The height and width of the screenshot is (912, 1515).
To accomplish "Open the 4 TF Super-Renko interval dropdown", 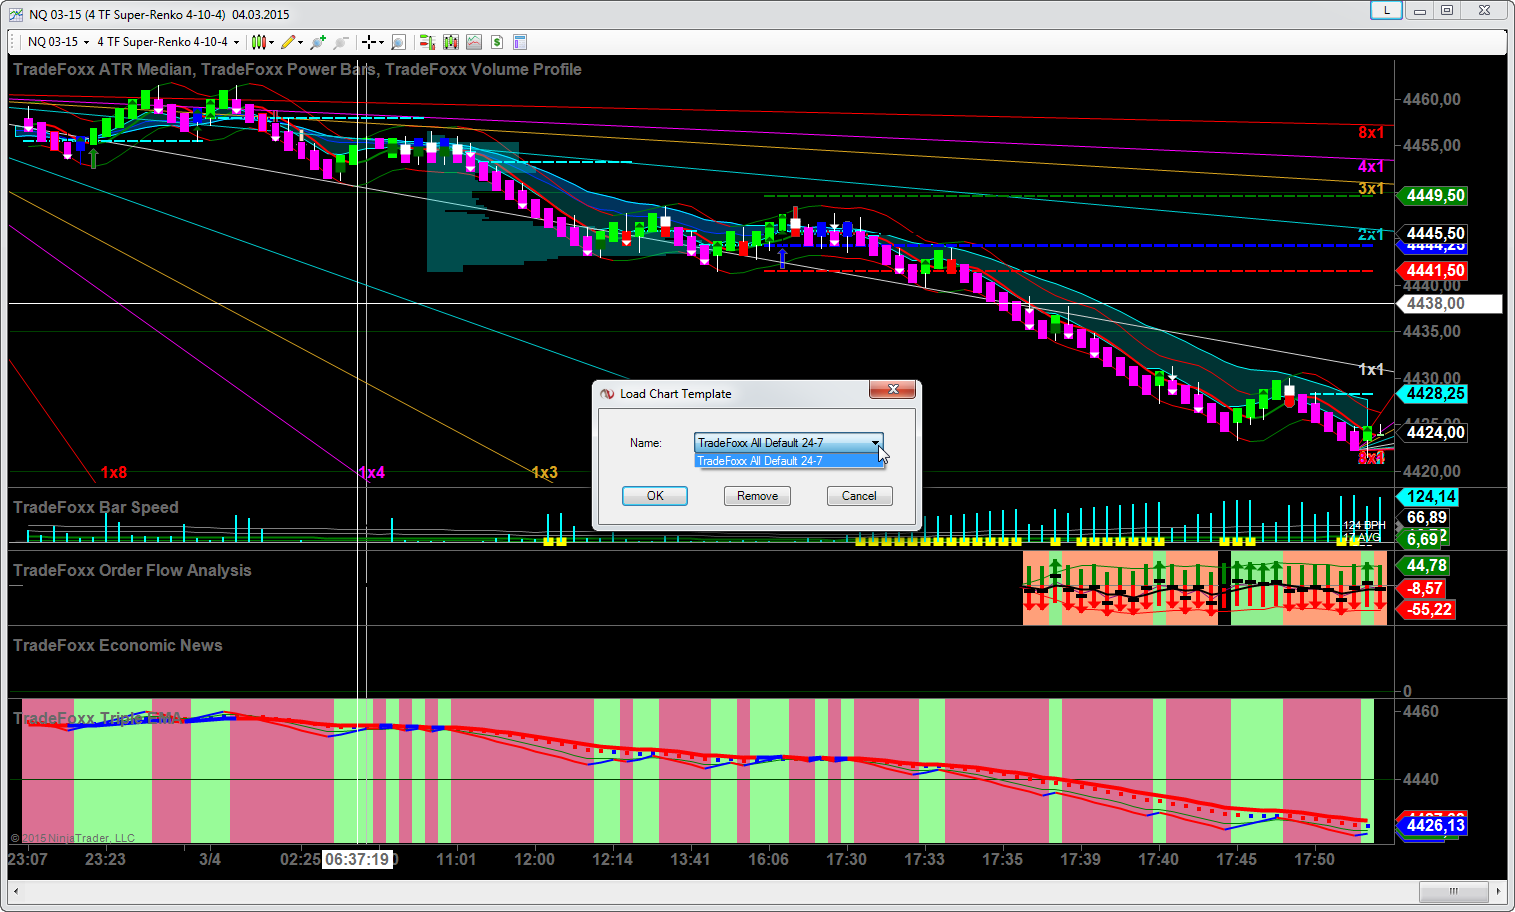I will point(236,42).
